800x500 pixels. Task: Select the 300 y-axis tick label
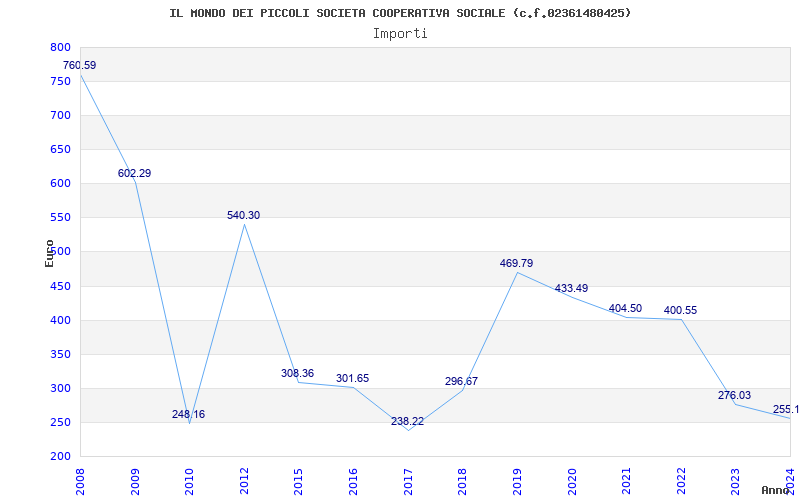[x=60, y=389]
